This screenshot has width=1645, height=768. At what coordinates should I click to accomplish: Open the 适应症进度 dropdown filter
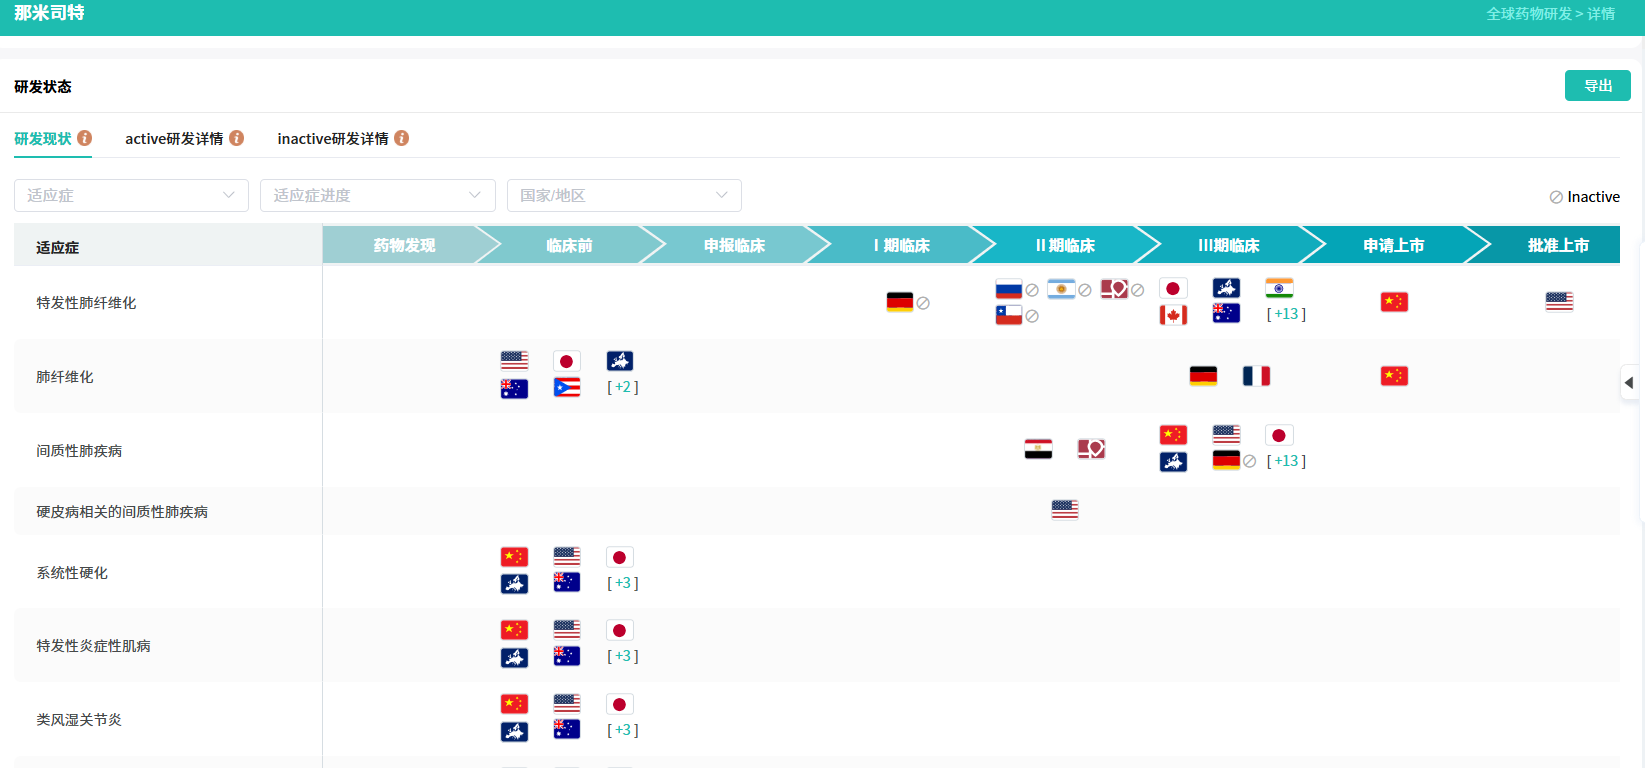378,195
